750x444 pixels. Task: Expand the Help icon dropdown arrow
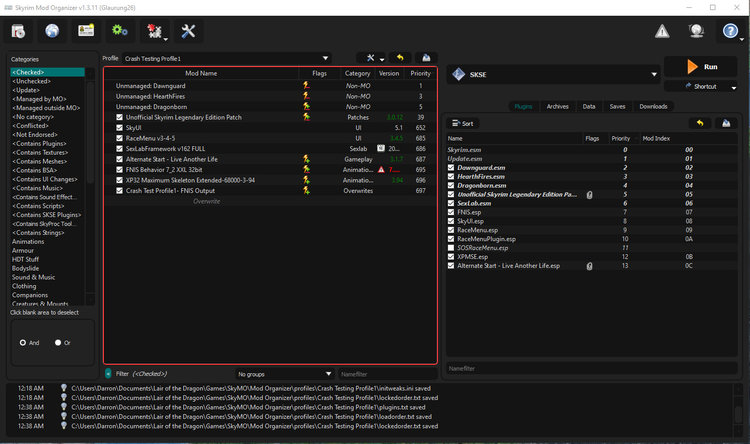pyautogui.click(x=741, y=39)
